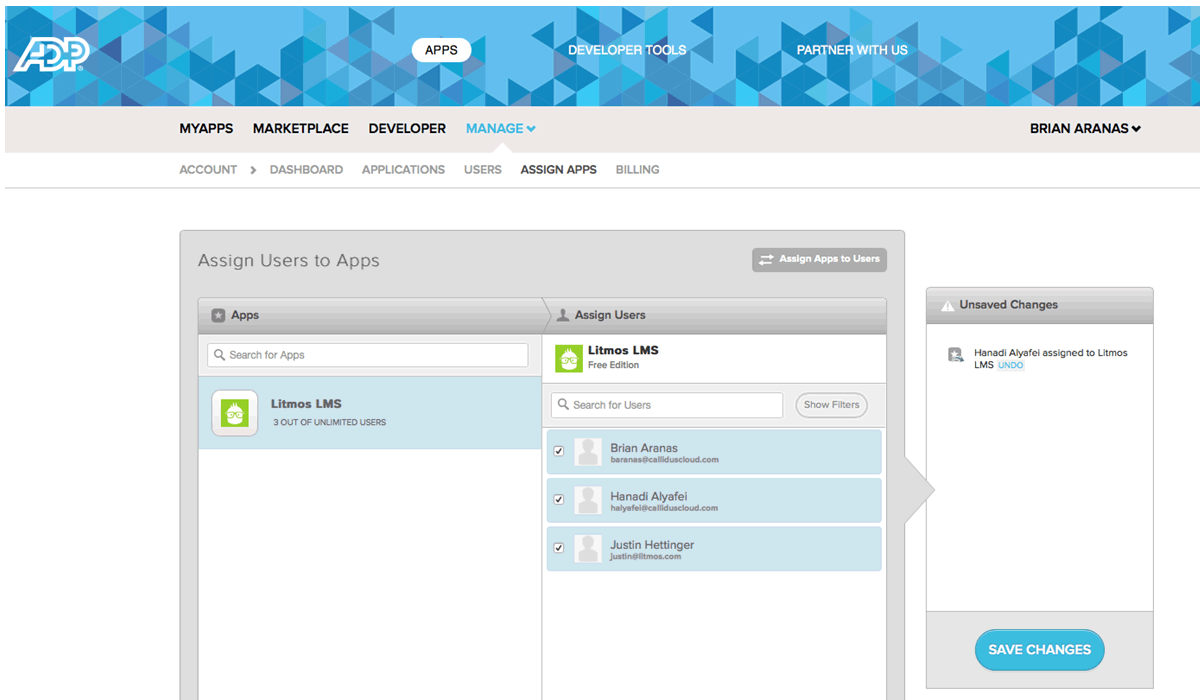1200x700 pixels.
Task: Click the star icon beside Apps header
Action: 218,315
